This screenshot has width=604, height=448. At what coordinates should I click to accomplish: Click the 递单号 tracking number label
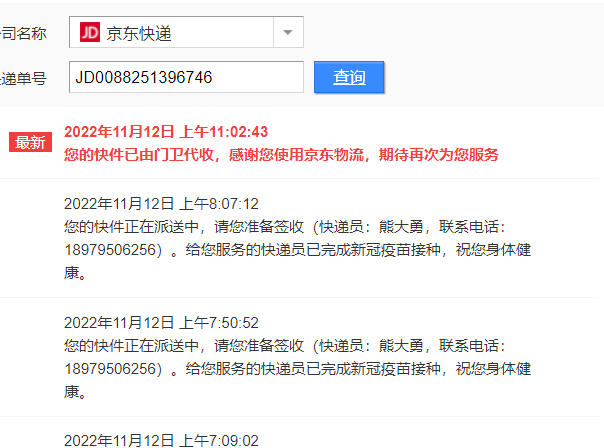click(23, 79)
